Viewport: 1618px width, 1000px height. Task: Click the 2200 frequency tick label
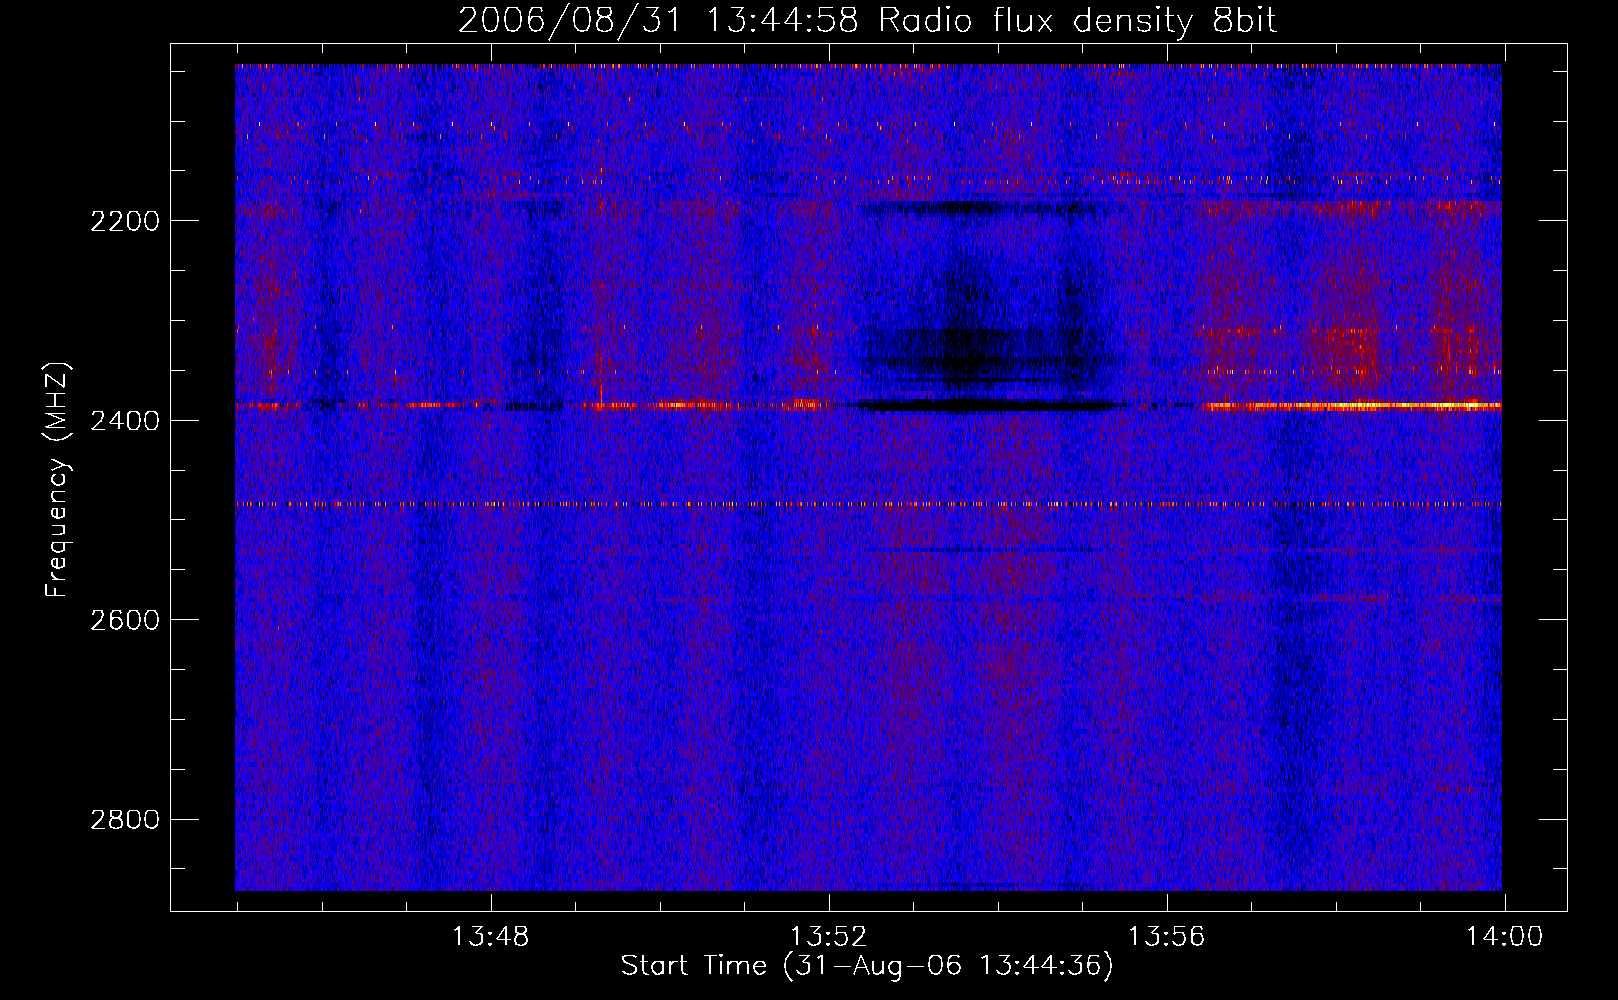tap(125, 221)
